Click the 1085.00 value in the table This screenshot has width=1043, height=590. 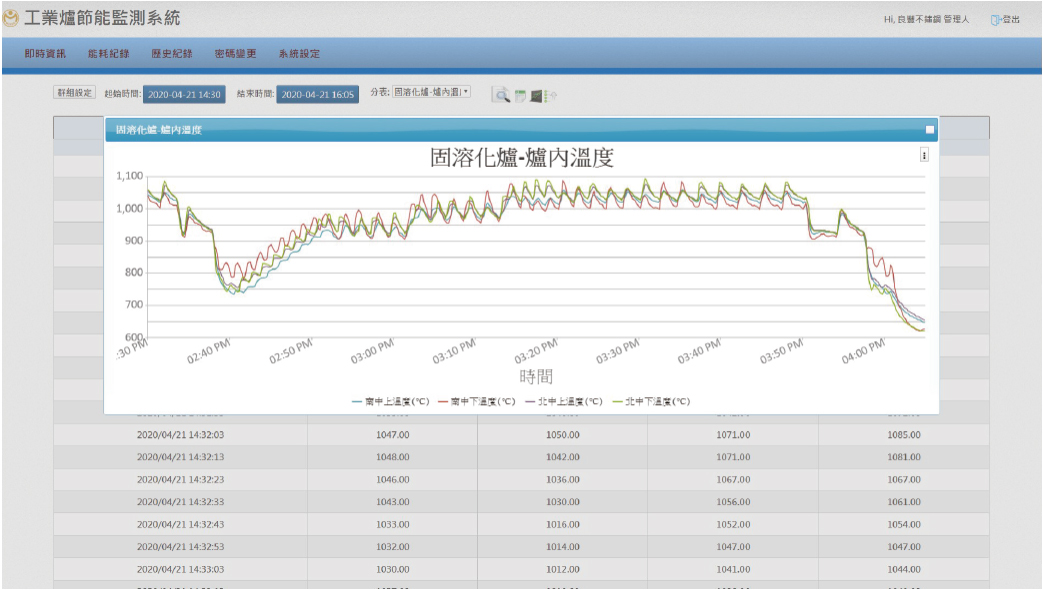pyautogui.click(x=904, y=435)
